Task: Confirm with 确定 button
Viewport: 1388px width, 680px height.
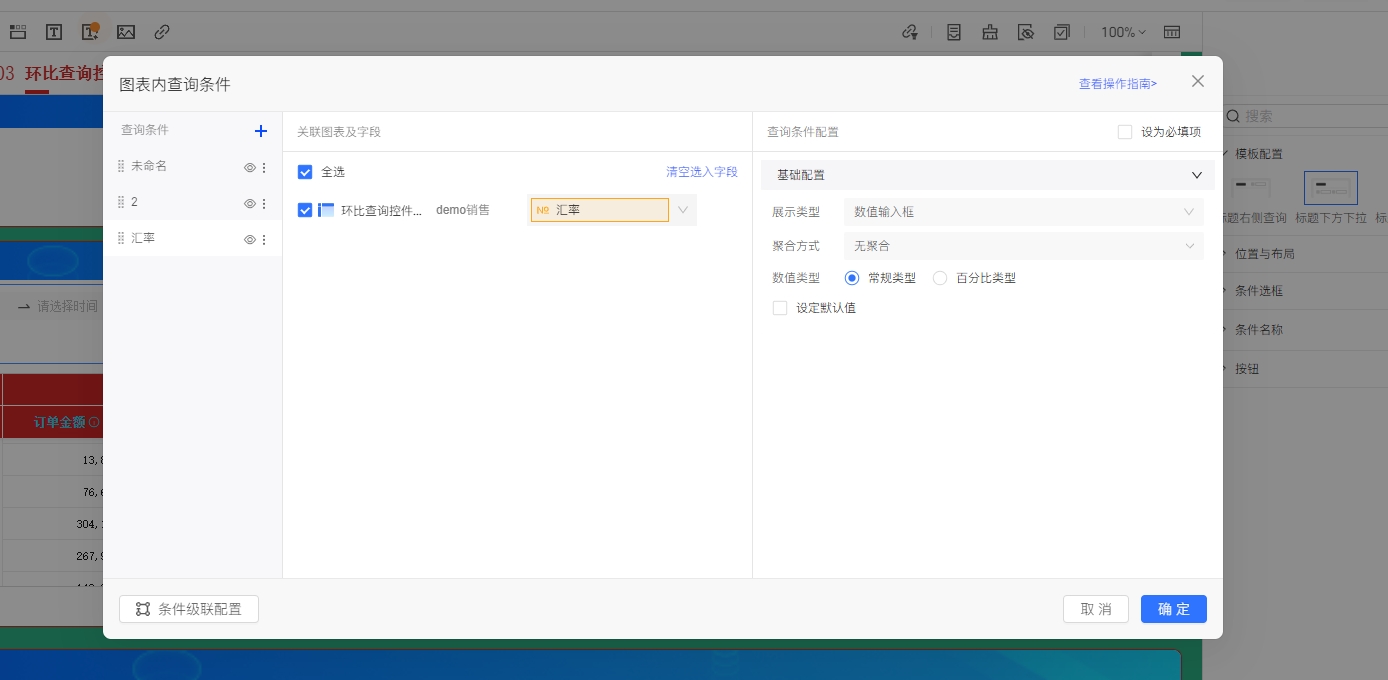Action: click(x=1174, y=609)
